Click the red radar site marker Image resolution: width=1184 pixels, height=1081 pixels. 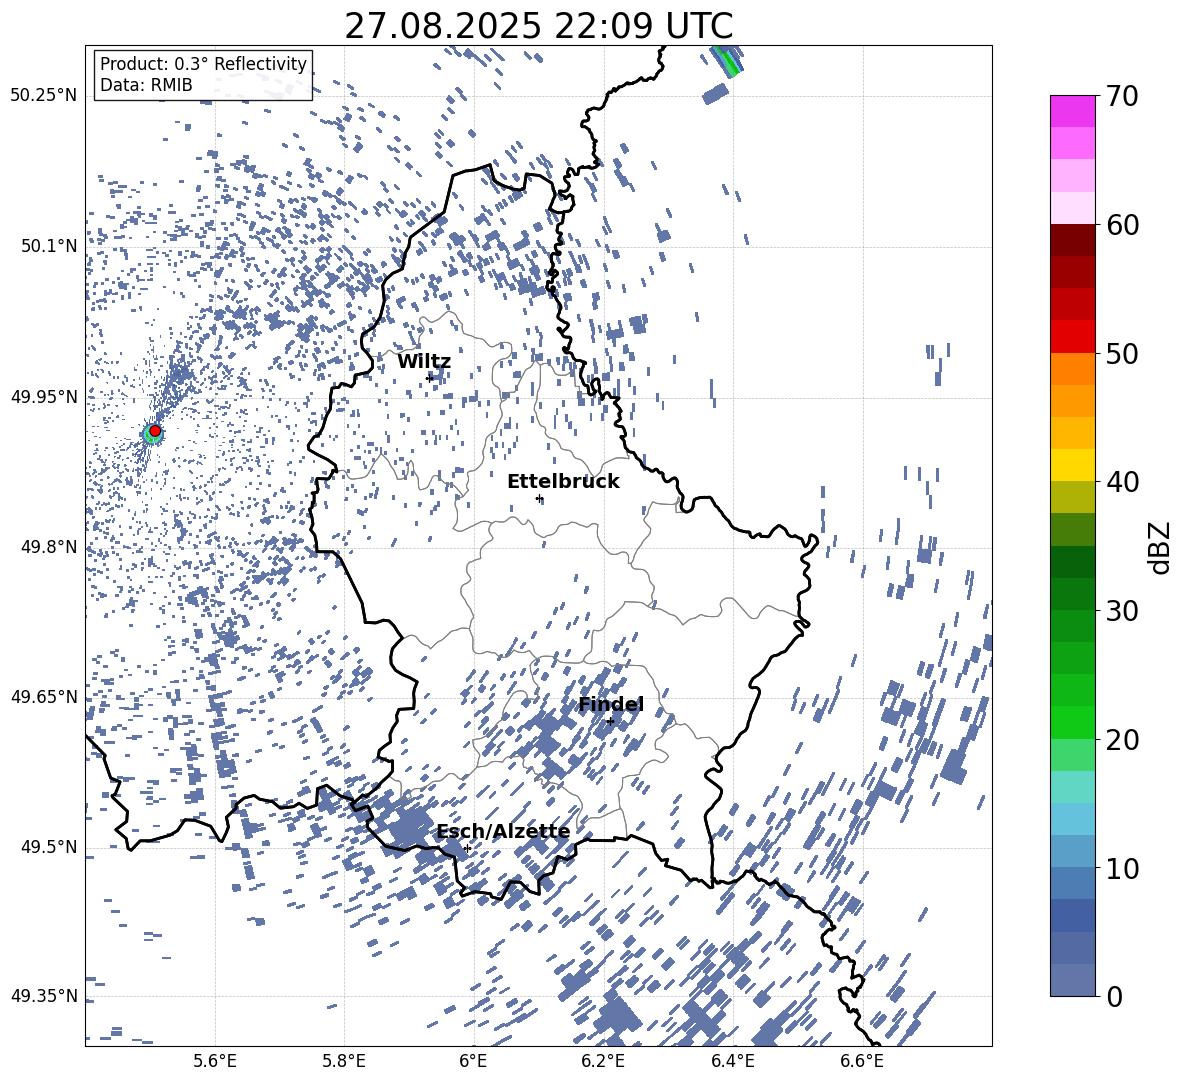tap(155, 431)
